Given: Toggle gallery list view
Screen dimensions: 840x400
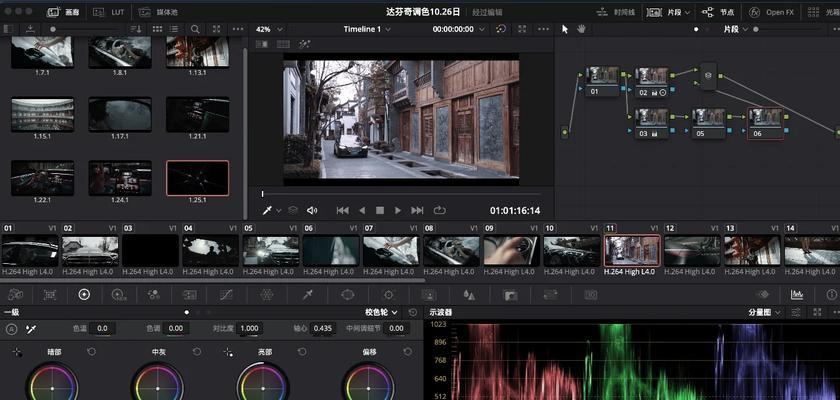Looking at the screenshot, I should pos(174,29).
